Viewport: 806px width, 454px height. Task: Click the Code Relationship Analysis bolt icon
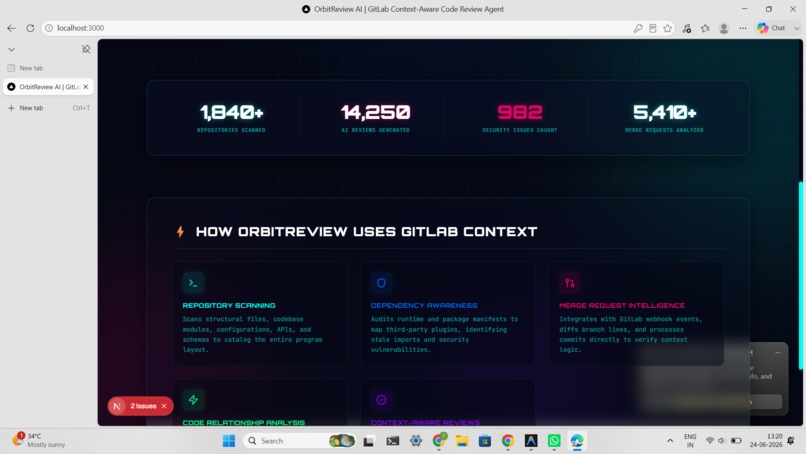(193, 399)
